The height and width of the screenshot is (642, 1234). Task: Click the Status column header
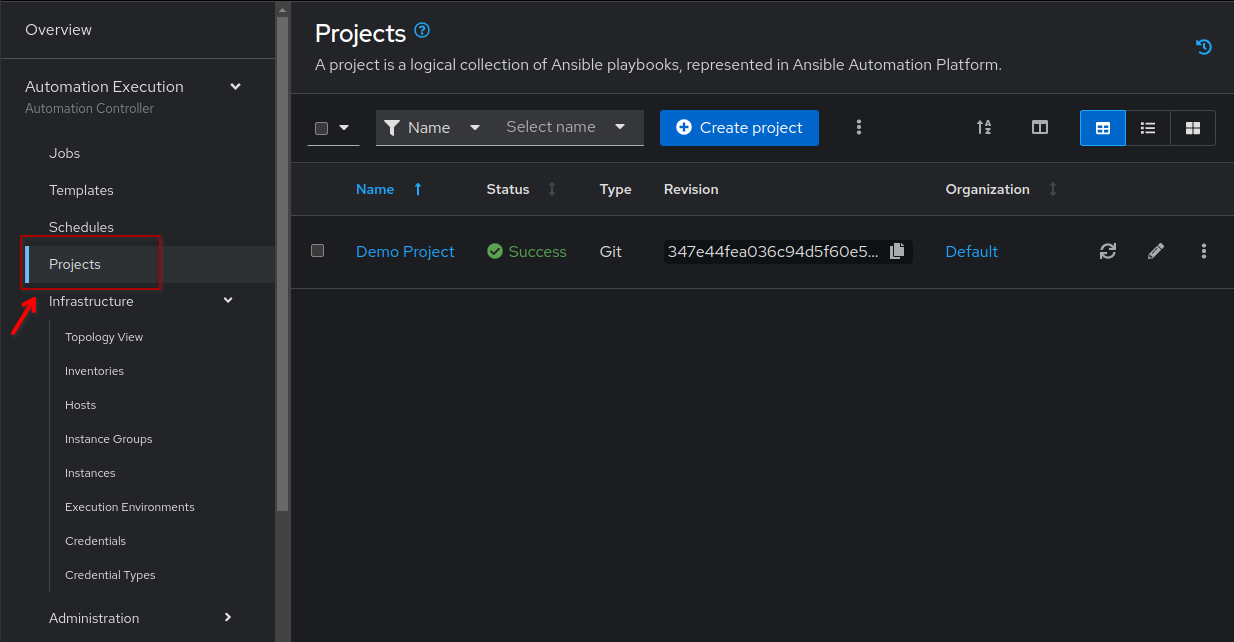coord(508,189)
